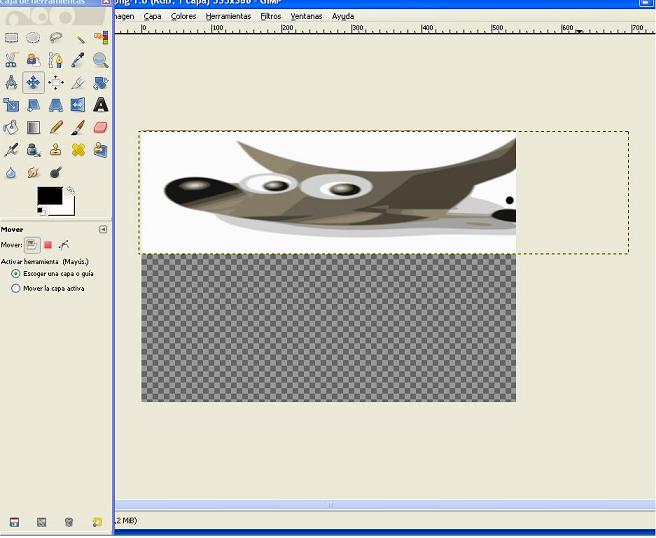This screenshot has width=656, height=538.
Task: Select the Rectangle Select tool
Action: coord(11,38)
